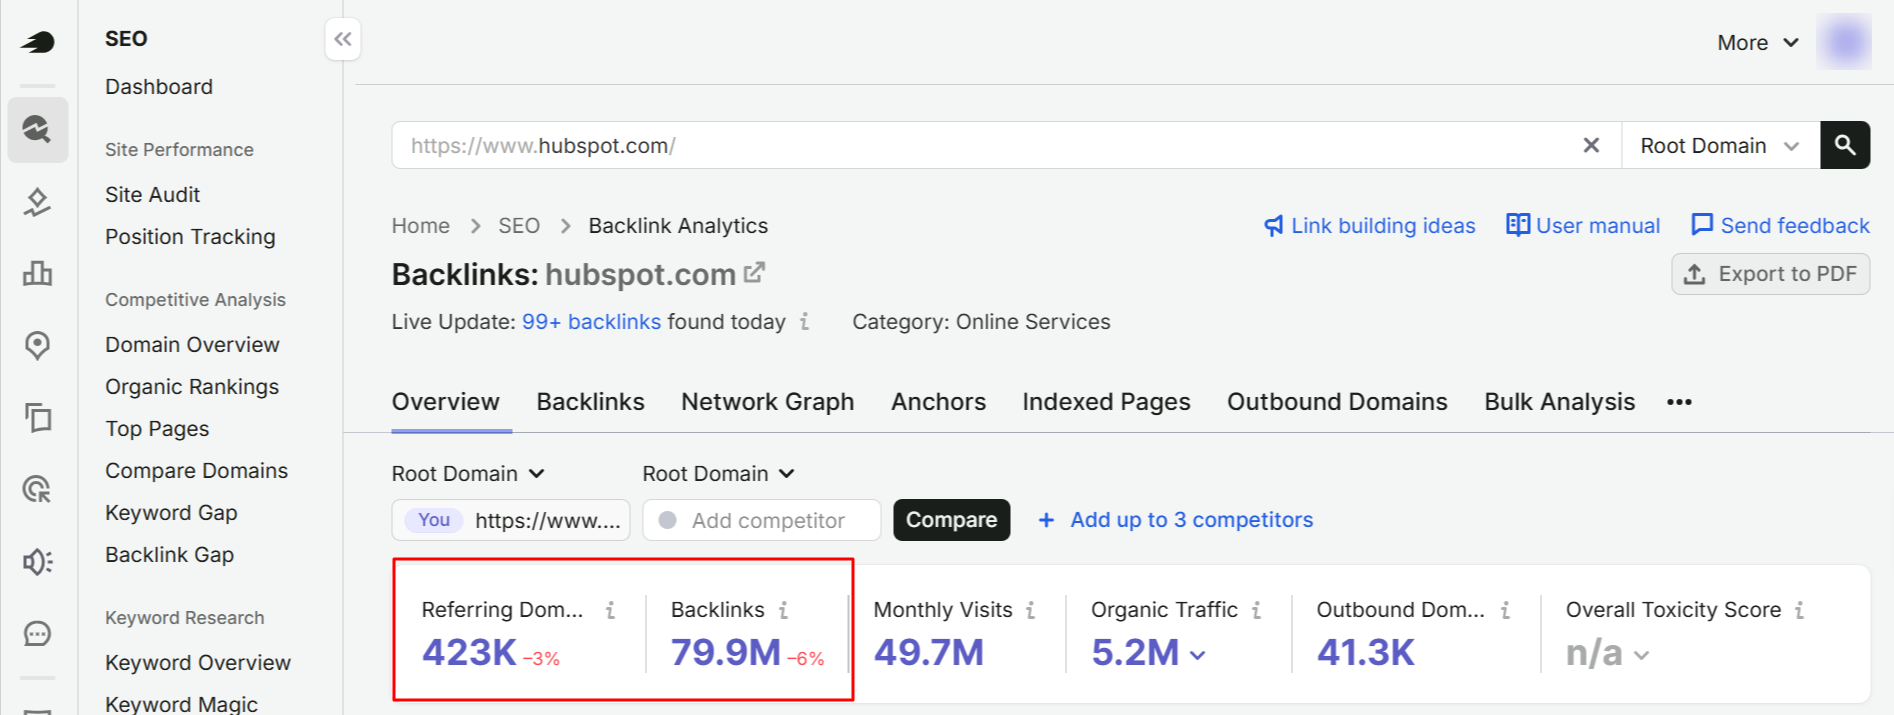Click the info icon for Backlinks metric
This screenshot has width=1894, height=715.
click(x=783, y=610)
